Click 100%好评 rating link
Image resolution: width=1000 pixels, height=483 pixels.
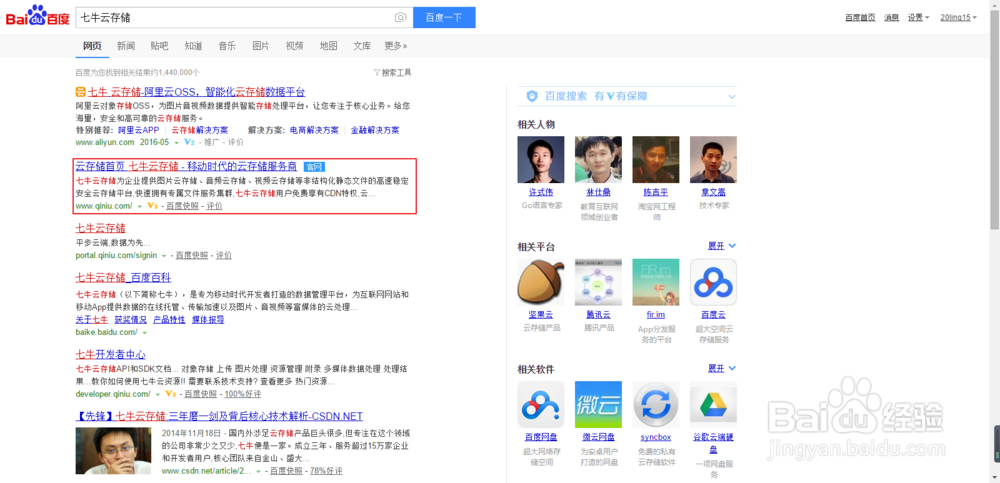[243, 394]
